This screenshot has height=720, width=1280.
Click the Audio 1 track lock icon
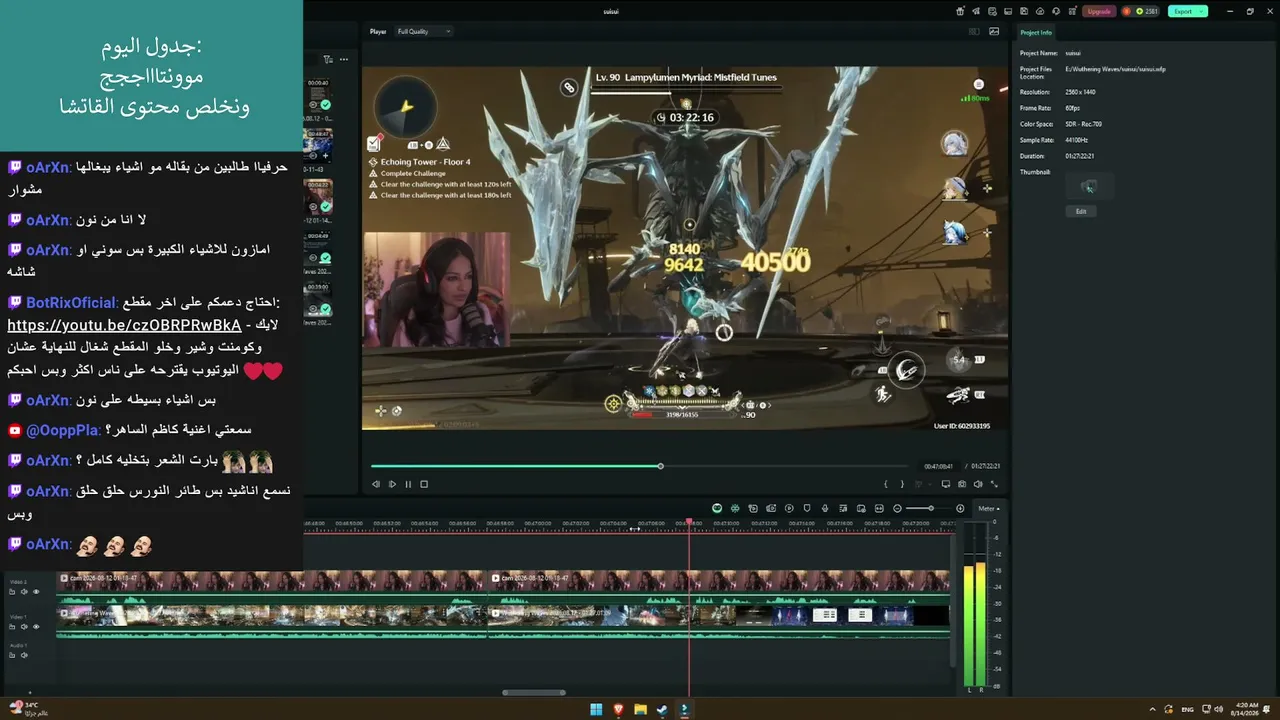[x=13, y=656]
